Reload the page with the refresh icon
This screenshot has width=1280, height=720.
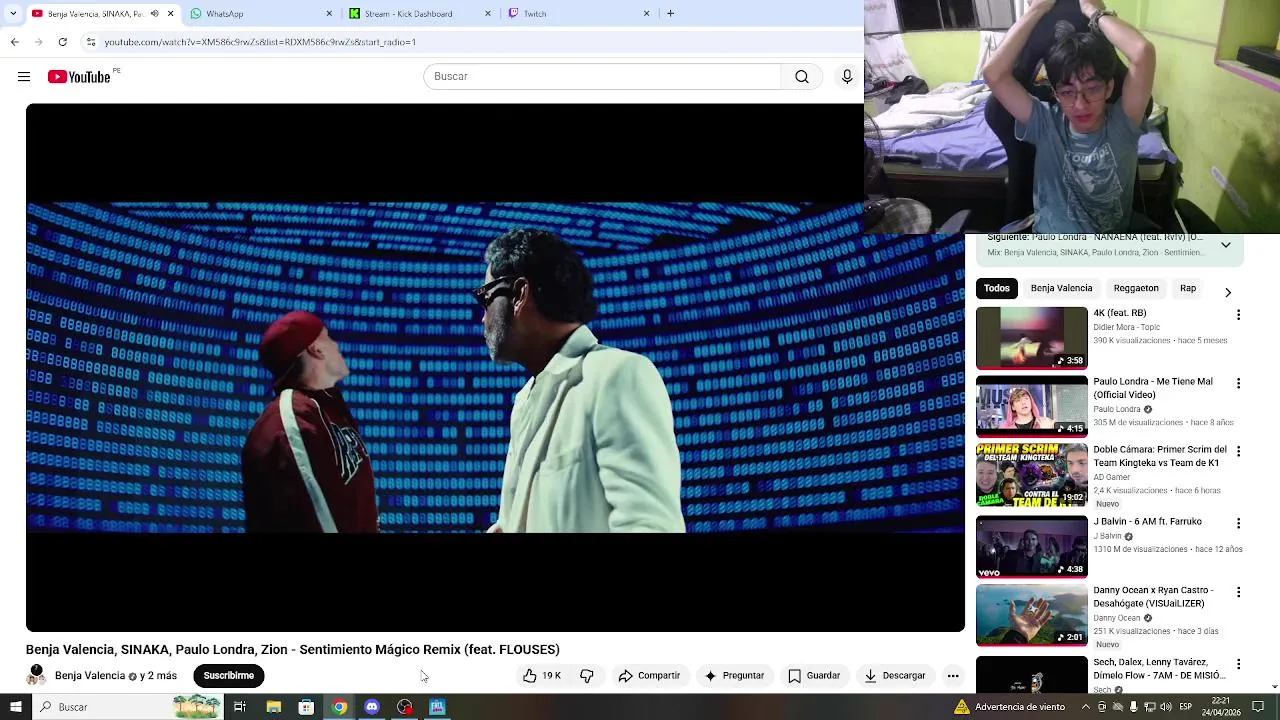click(62, 42)
